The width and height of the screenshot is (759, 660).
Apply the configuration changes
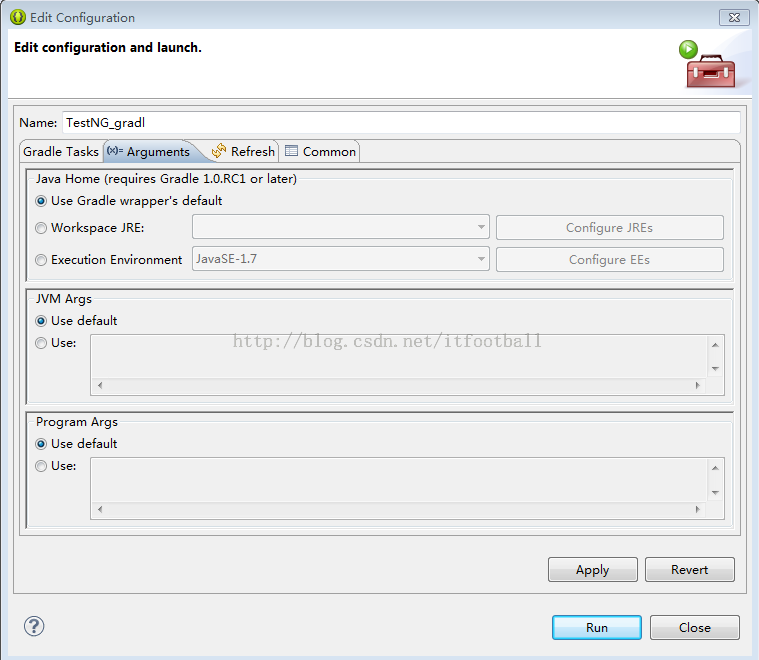tap(592, 569)
